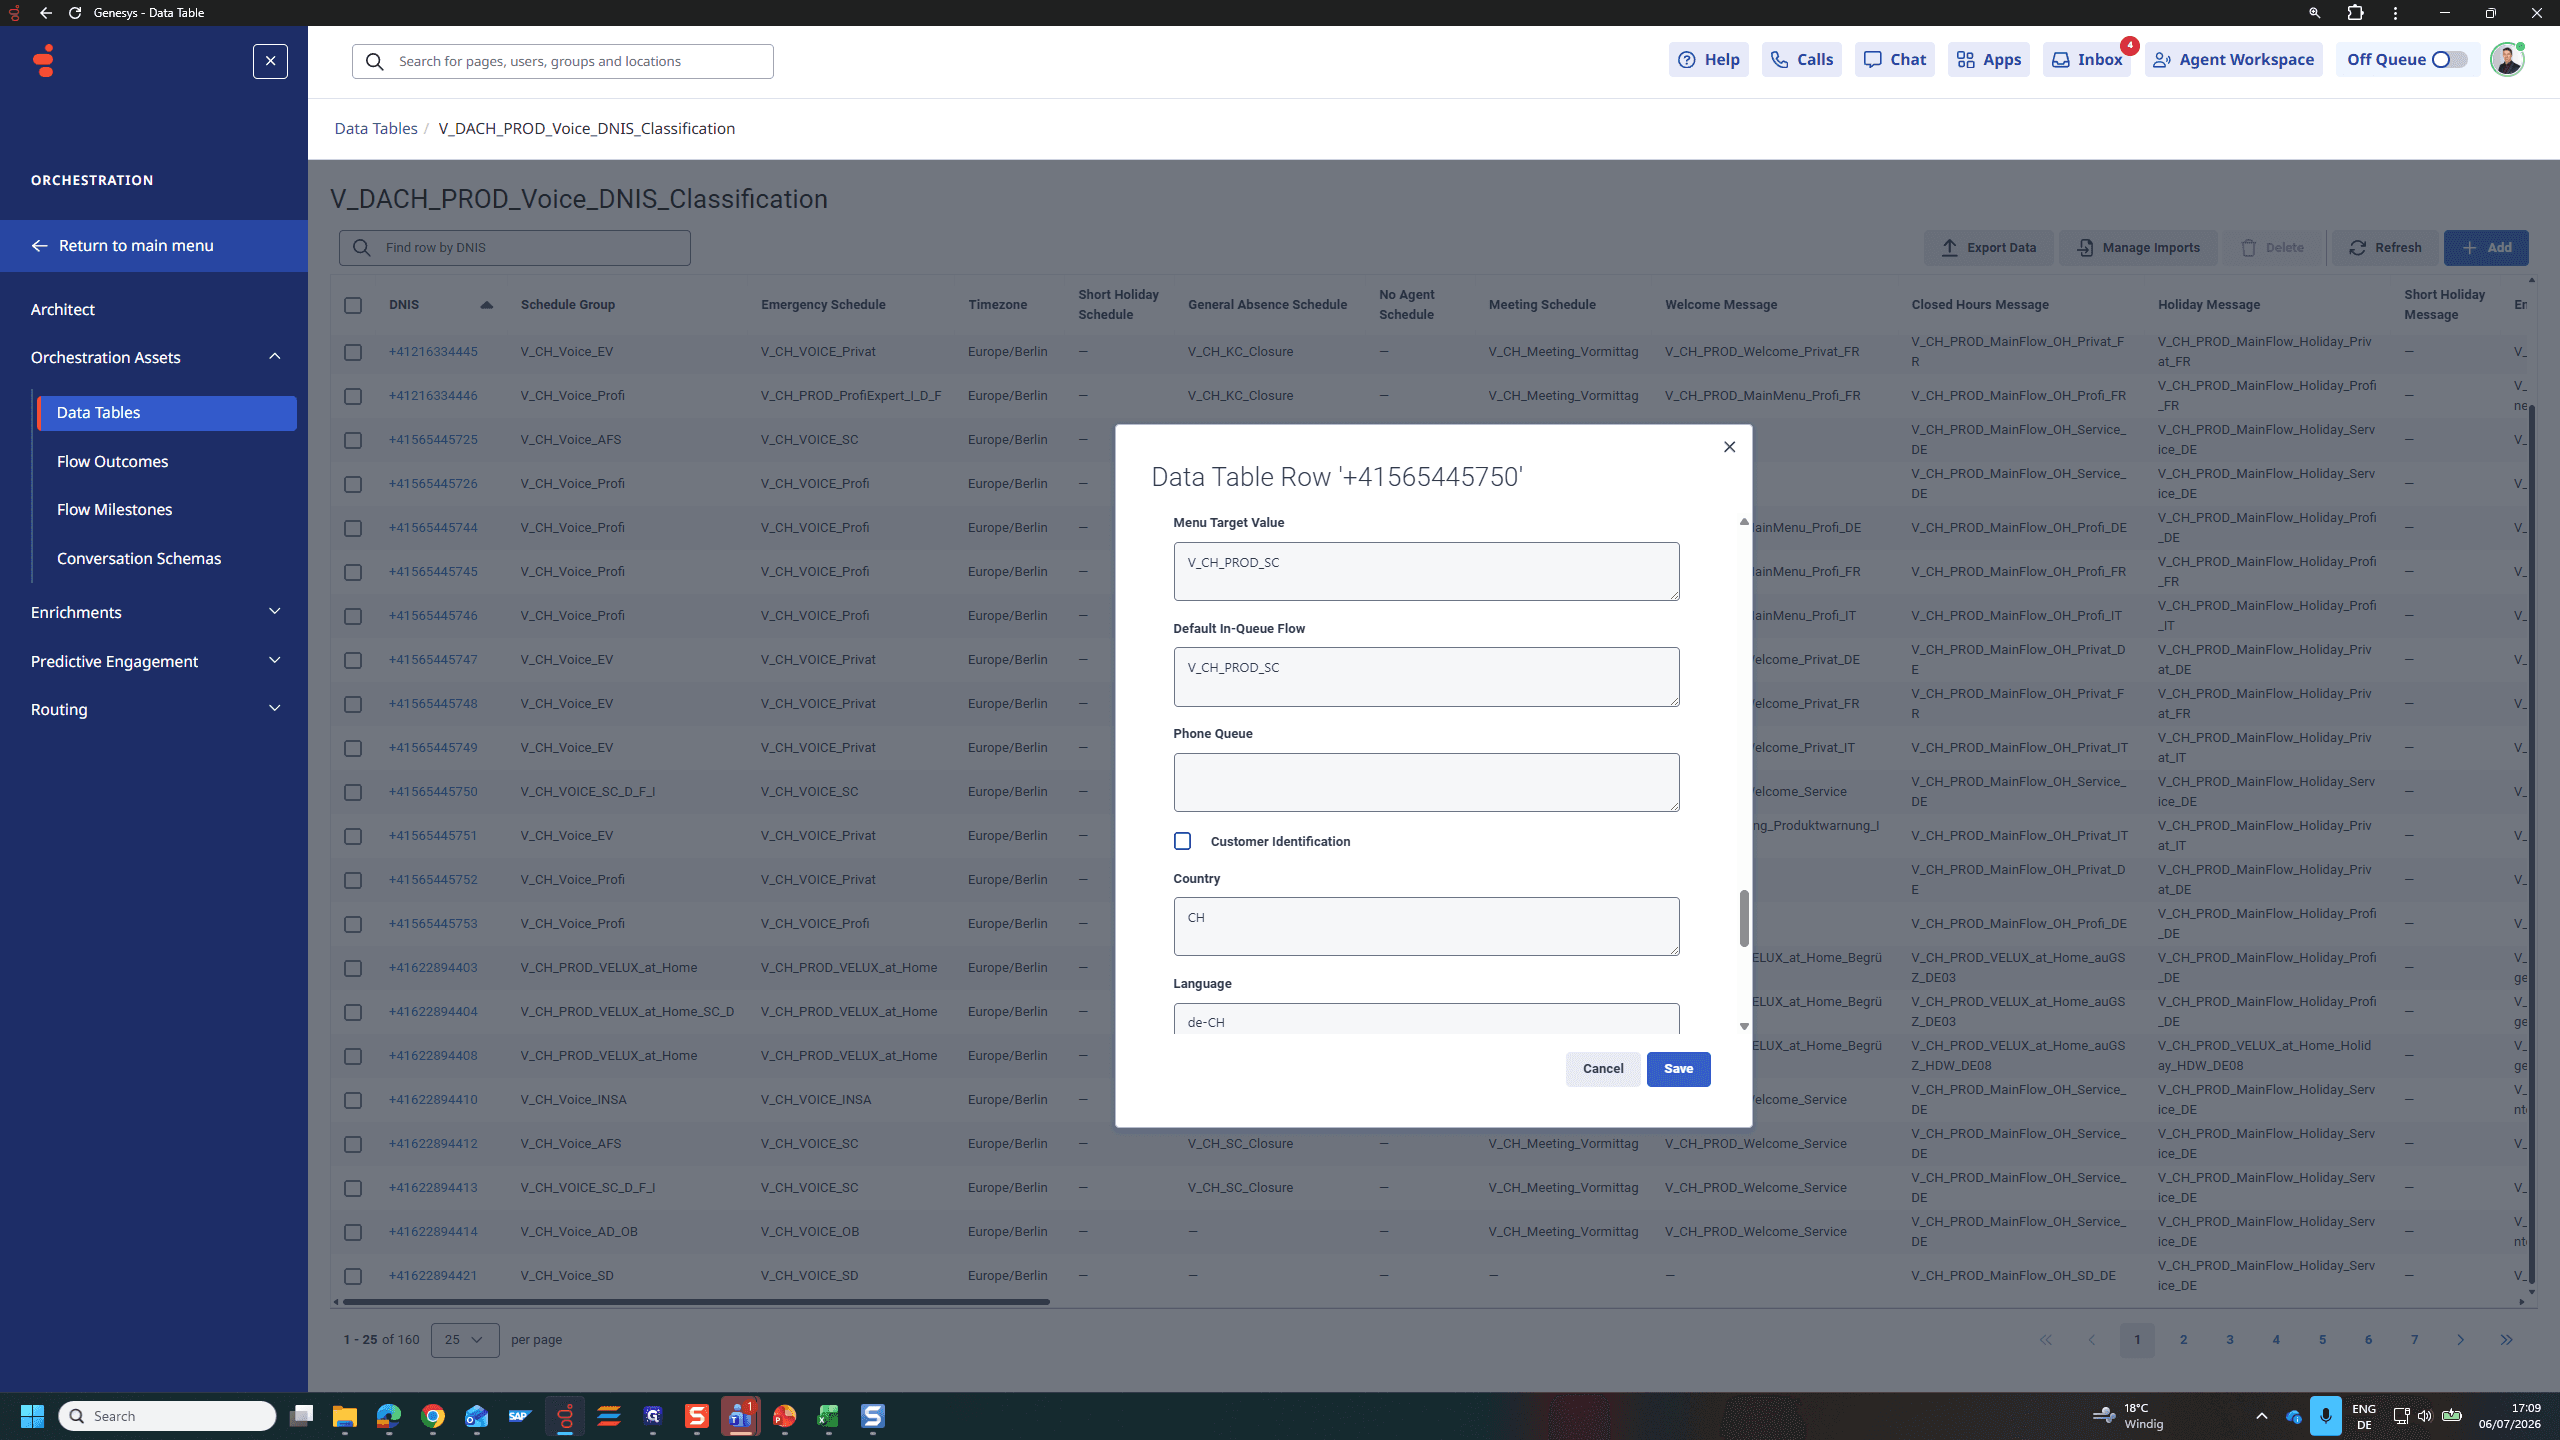
Task: Open the Chat panel
Action: coord(1894,60)
